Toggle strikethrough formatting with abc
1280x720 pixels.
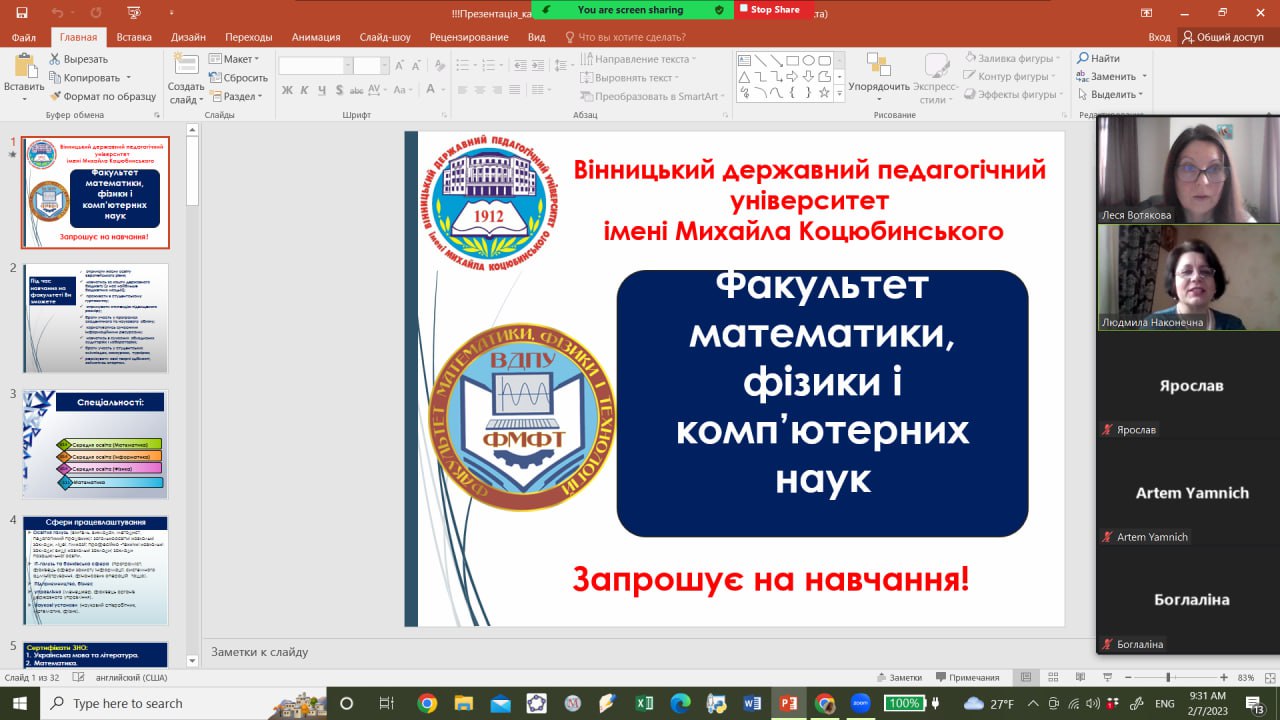(x=357, y=90)
